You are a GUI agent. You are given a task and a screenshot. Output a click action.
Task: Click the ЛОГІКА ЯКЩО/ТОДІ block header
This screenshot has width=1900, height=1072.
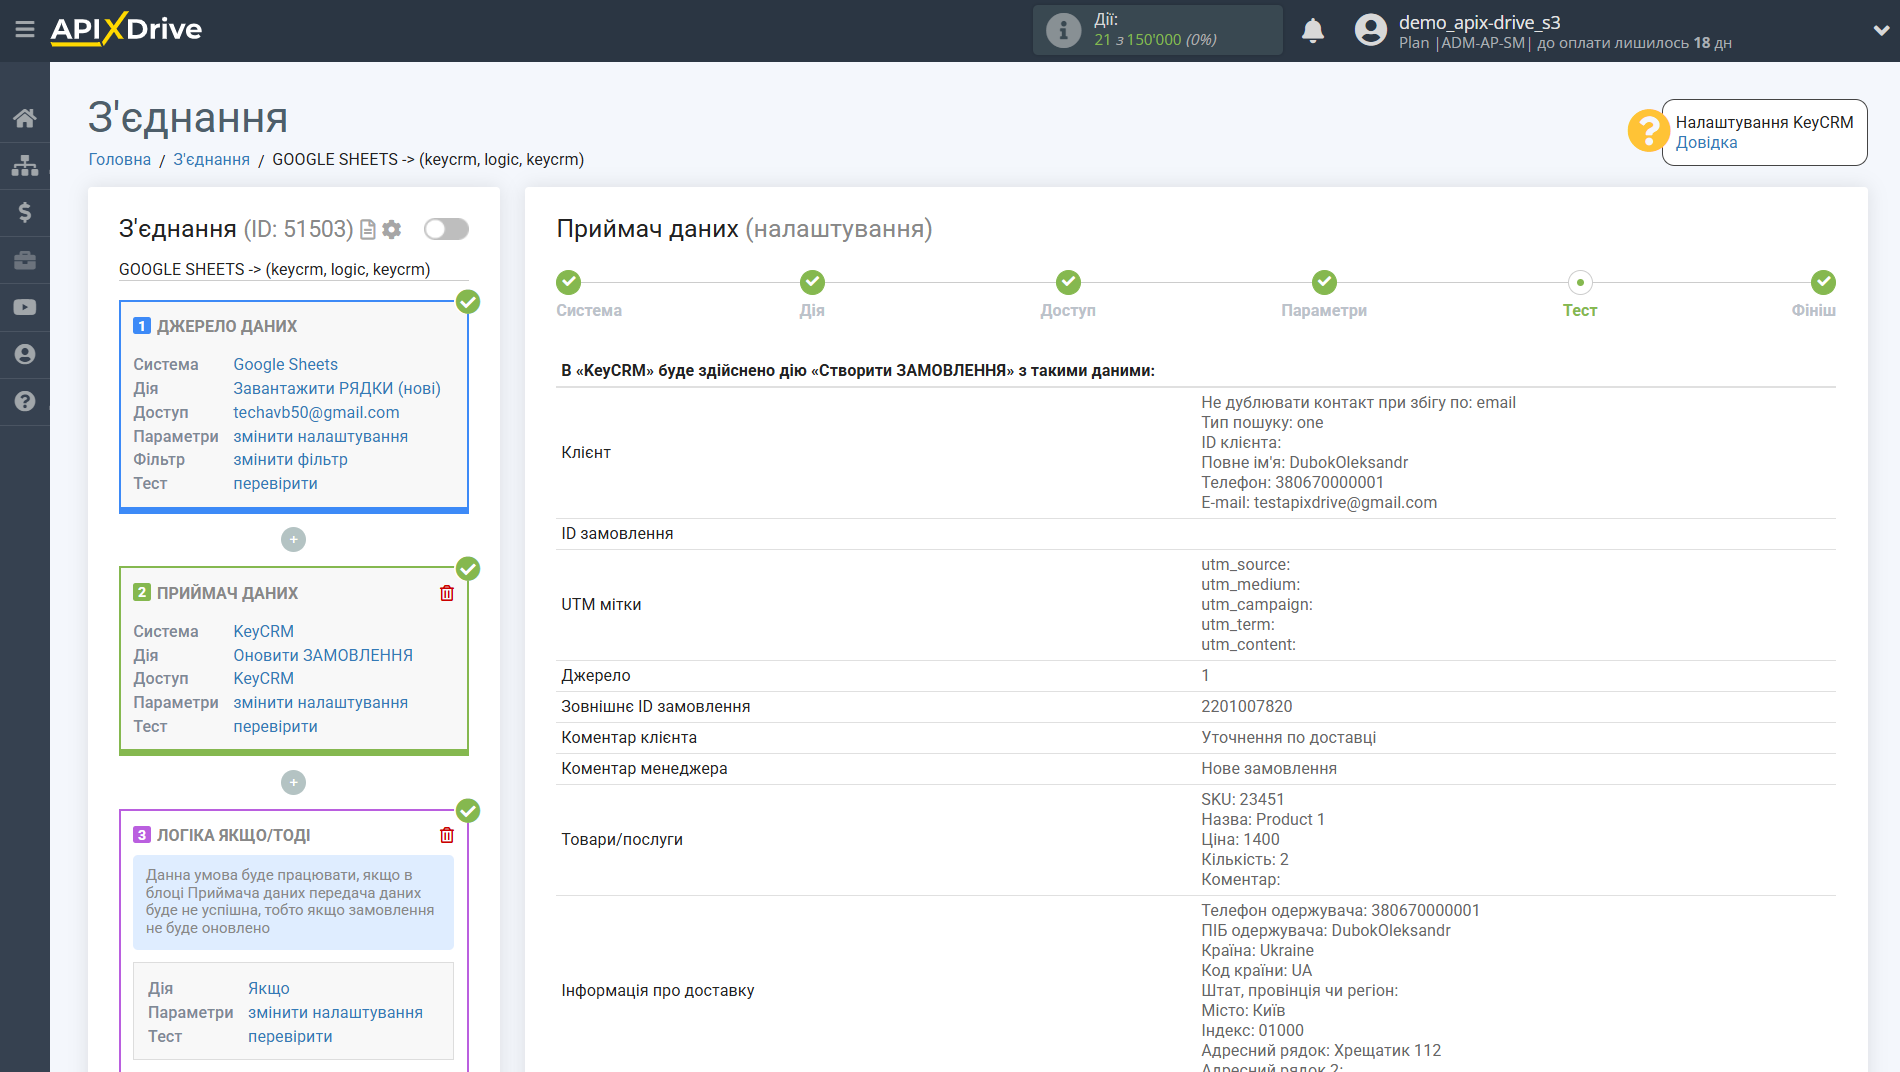[x=233, y=835]
